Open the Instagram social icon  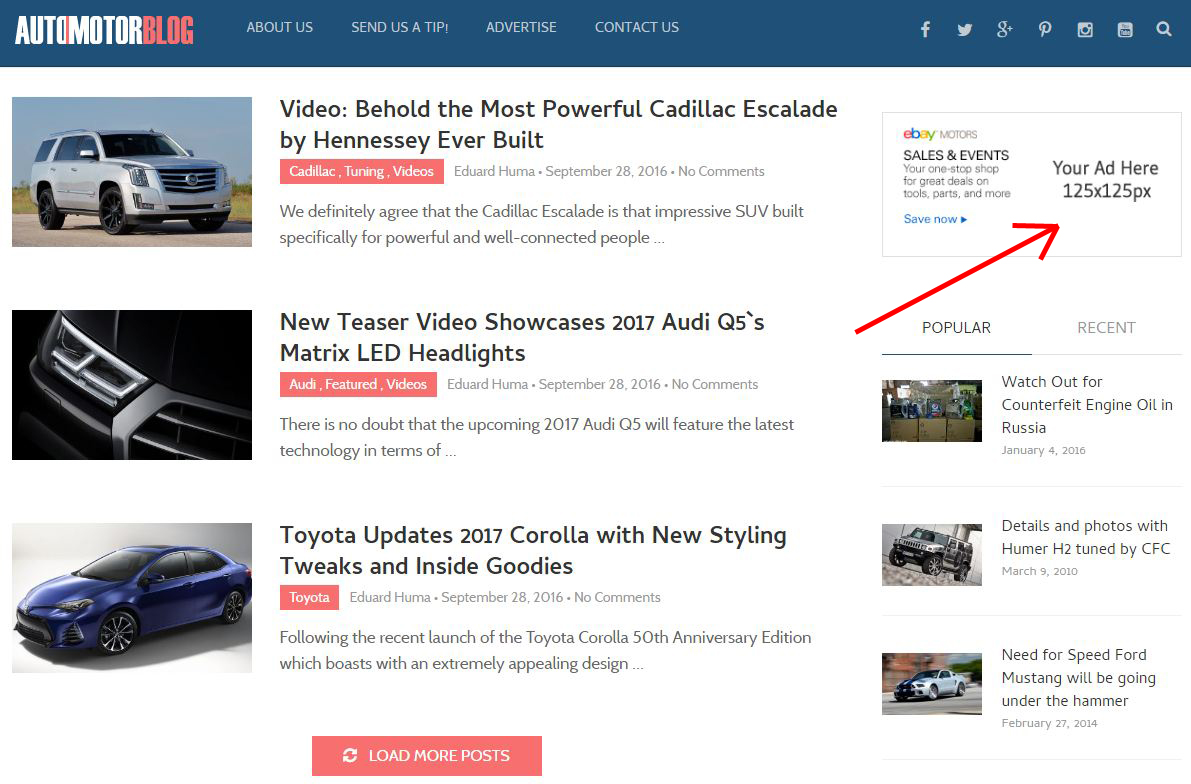pyautogui.click(x=1085, y=30)
